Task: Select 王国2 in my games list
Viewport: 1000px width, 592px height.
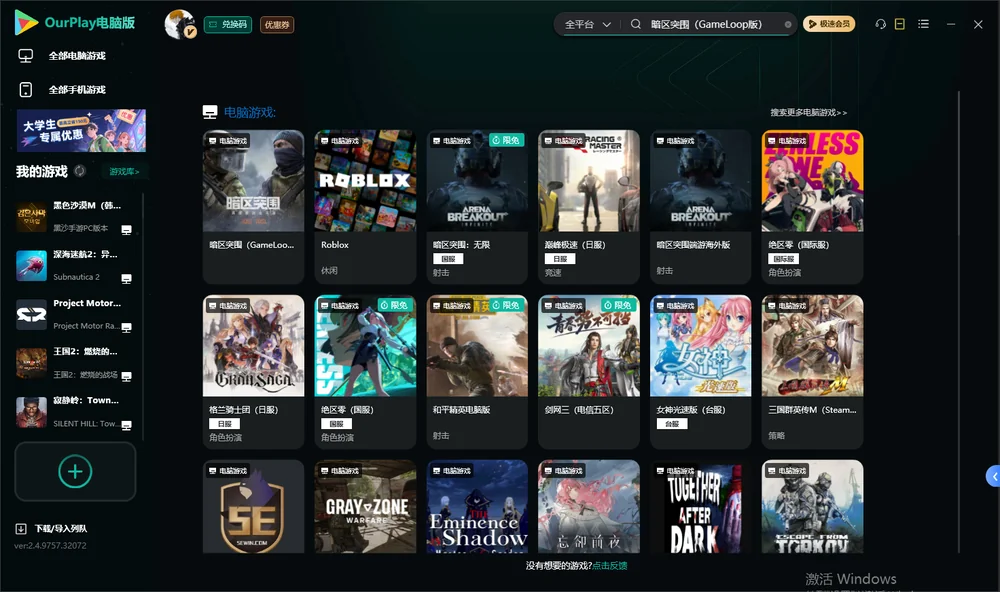Action: (x=75, y=362)
